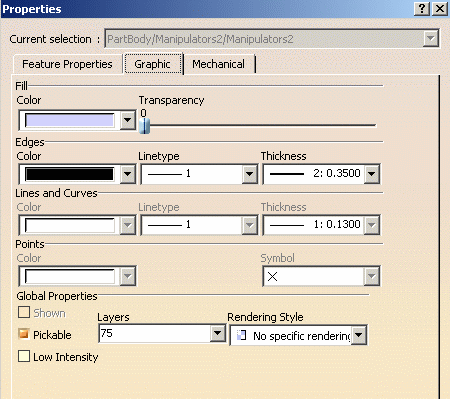Open the Points Symbol dropdown

point(372,276)
